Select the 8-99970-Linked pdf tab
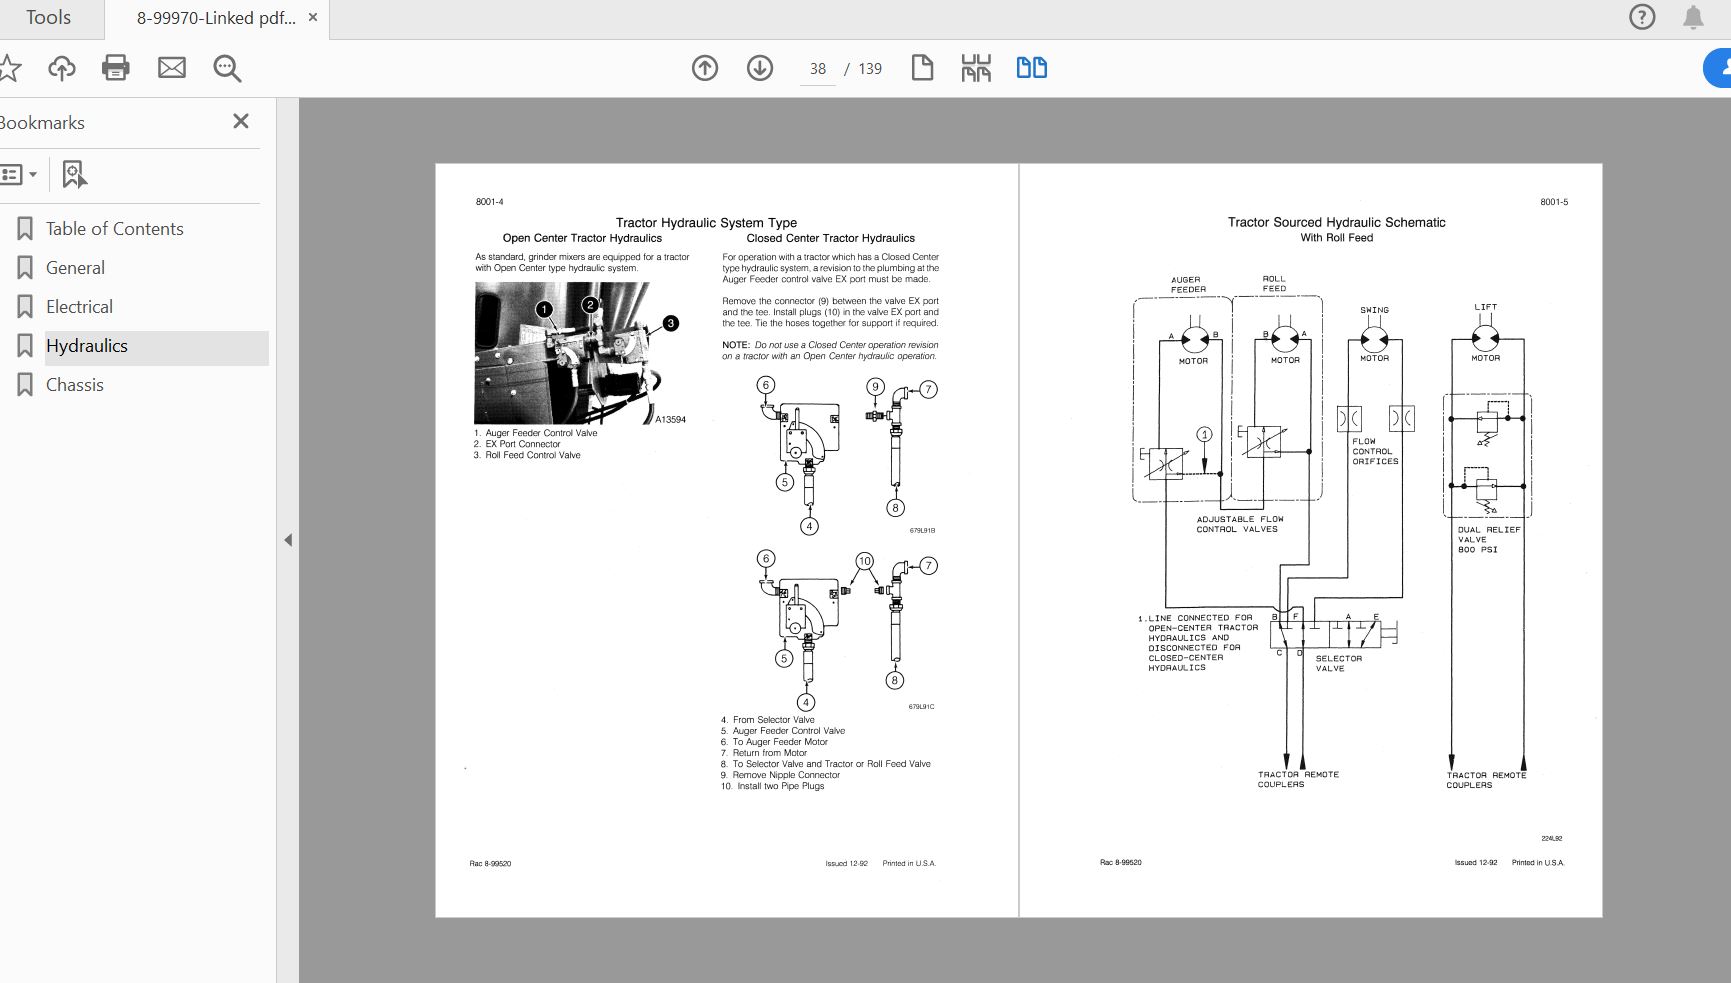This screenshot has width=1731, height=983. click(216, 18)
